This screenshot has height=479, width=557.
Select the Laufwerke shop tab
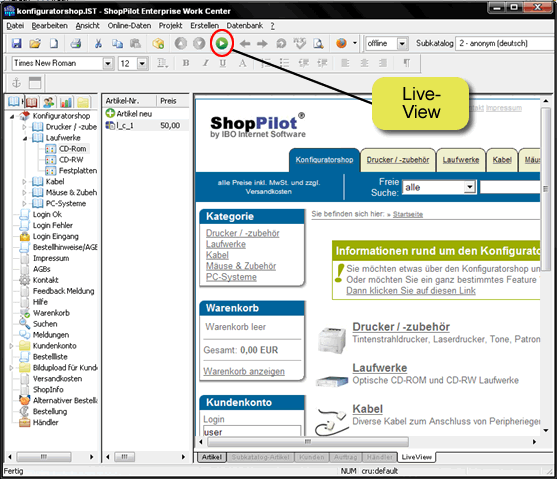460,160
